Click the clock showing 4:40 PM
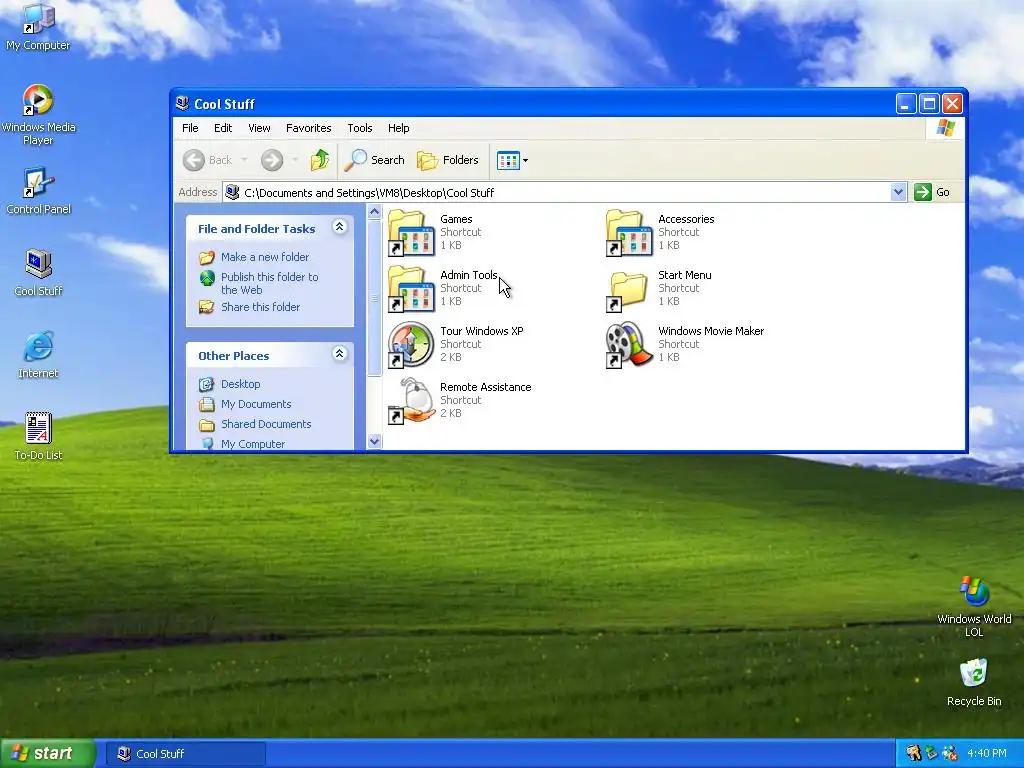The image size is (1024, 768). point(986,753)
